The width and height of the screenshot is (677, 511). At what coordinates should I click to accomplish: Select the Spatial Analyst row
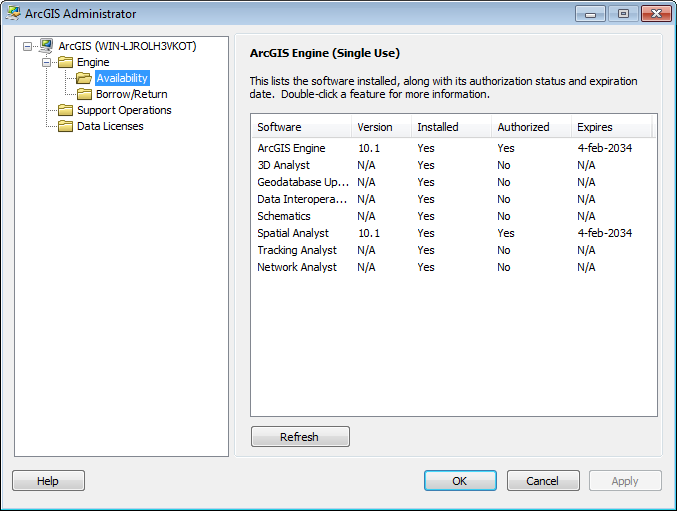coord(293,233)
